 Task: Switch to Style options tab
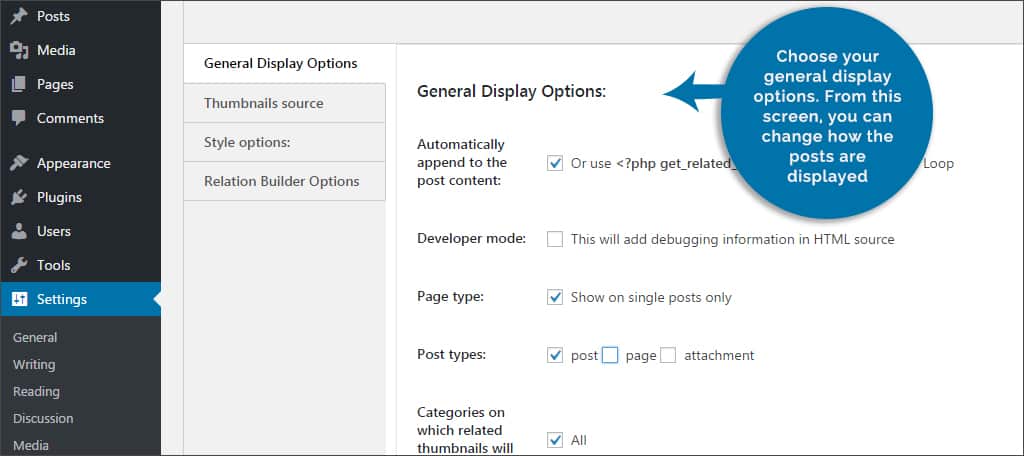tap(285, 142)
